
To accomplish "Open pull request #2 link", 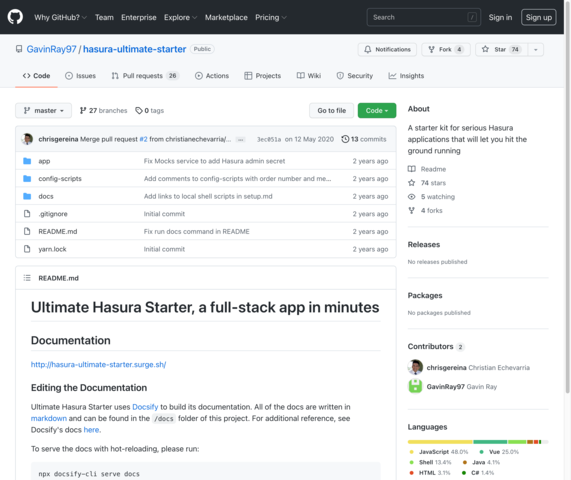I will click(143, 139).
